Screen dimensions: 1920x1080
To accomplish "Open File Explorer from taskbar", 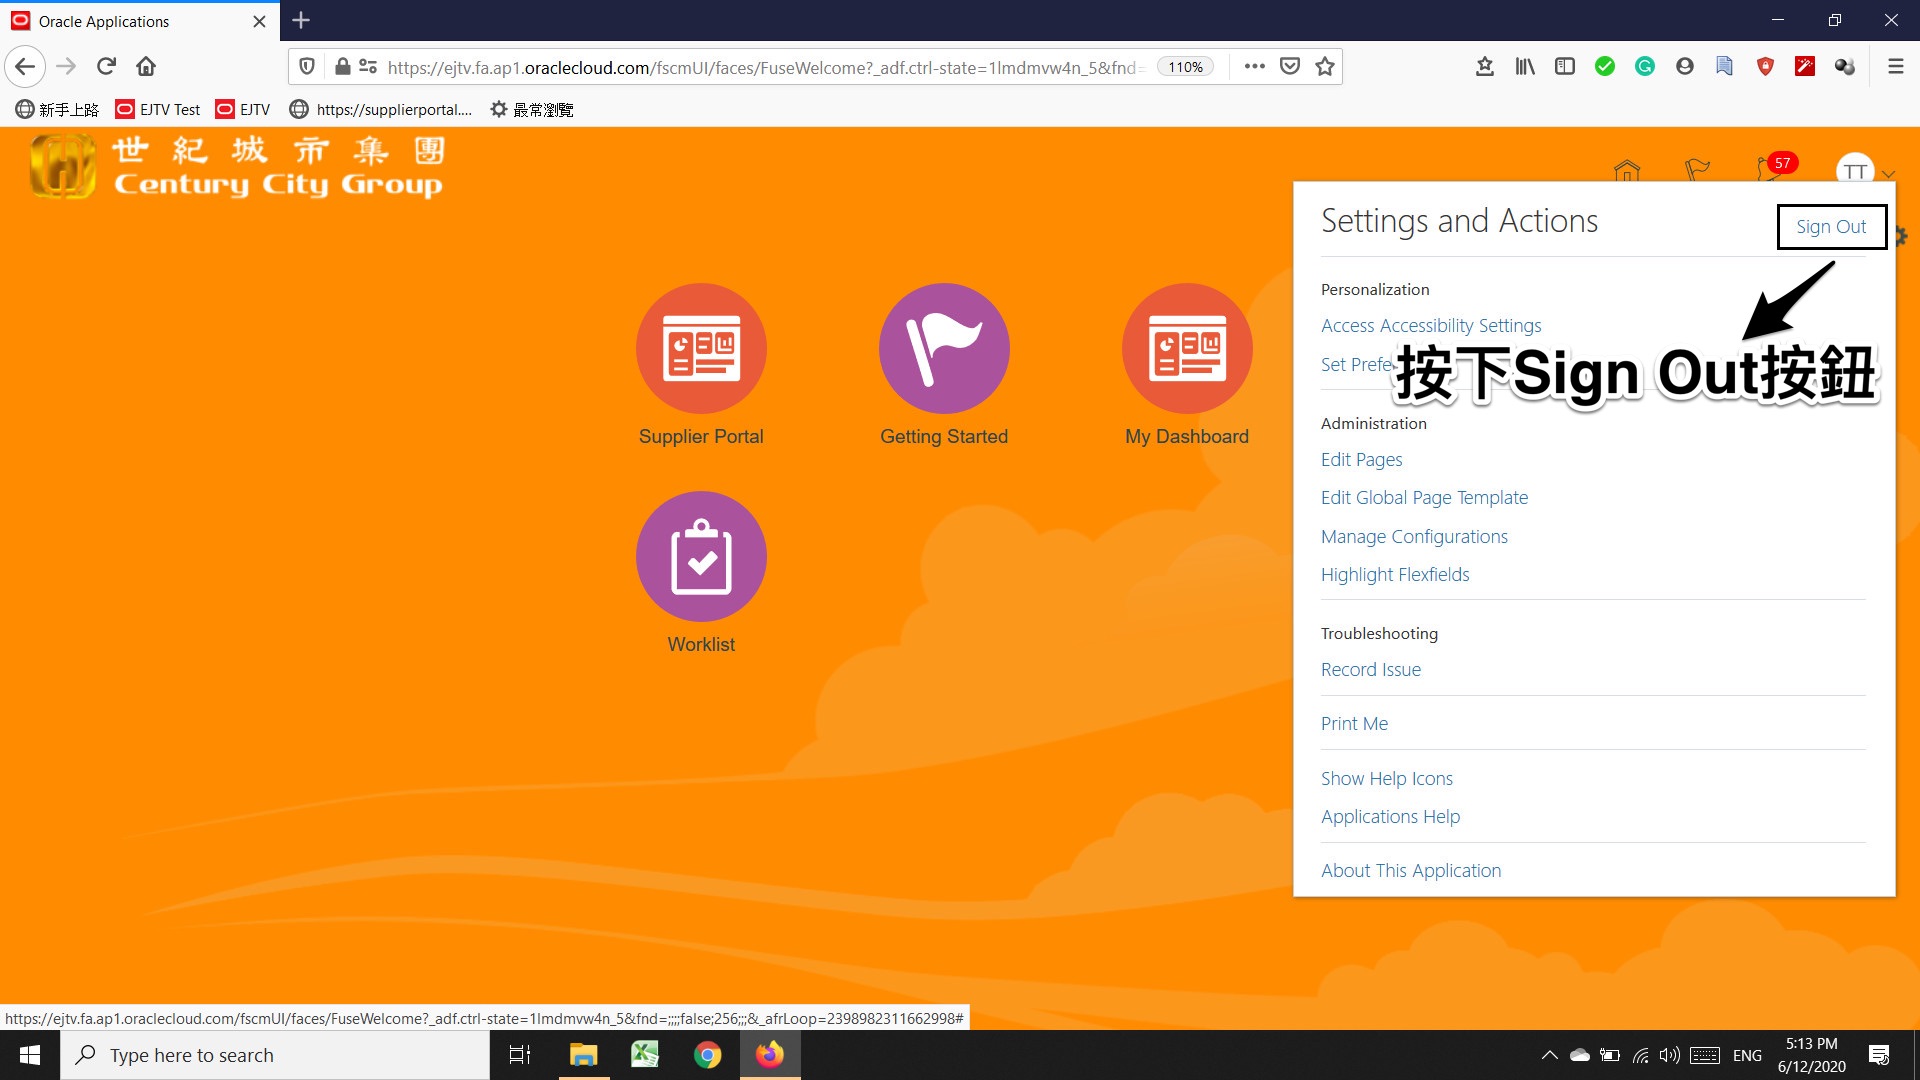I will 583,1055.
